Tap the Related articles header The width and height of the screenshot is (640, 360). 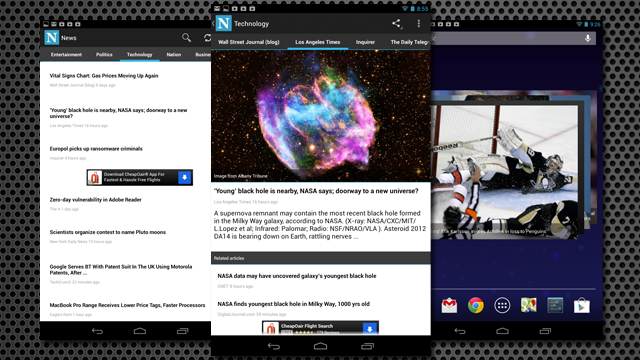click(x=321, y=258)
